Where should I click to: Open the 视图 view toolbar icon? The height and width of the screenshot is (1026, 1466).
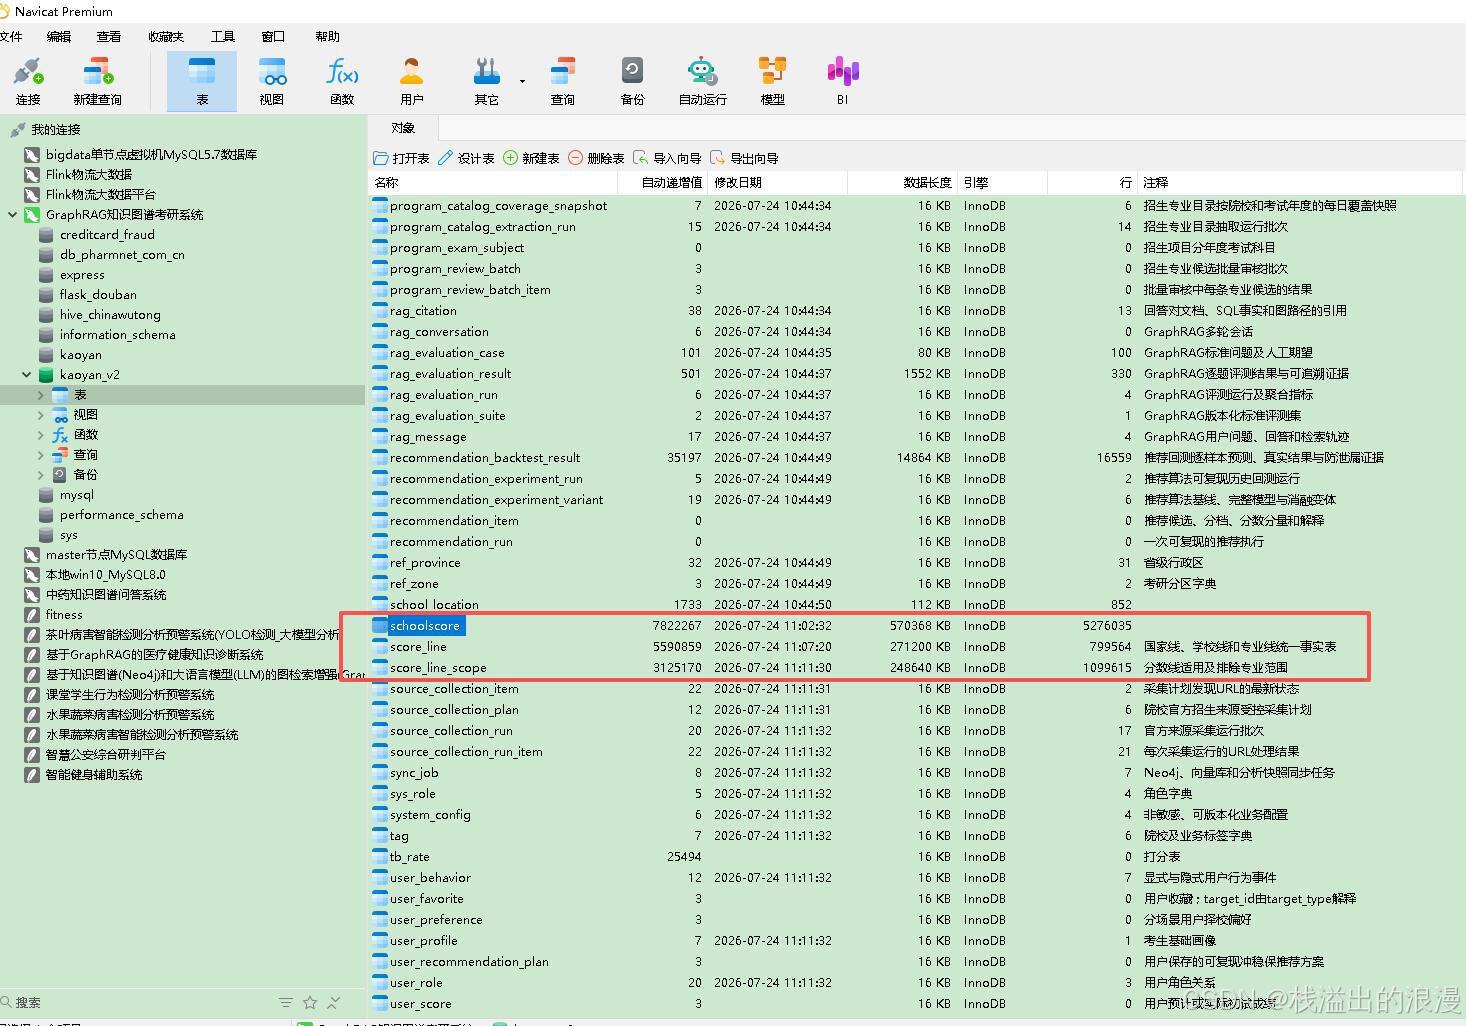click(x=272, y=81)
